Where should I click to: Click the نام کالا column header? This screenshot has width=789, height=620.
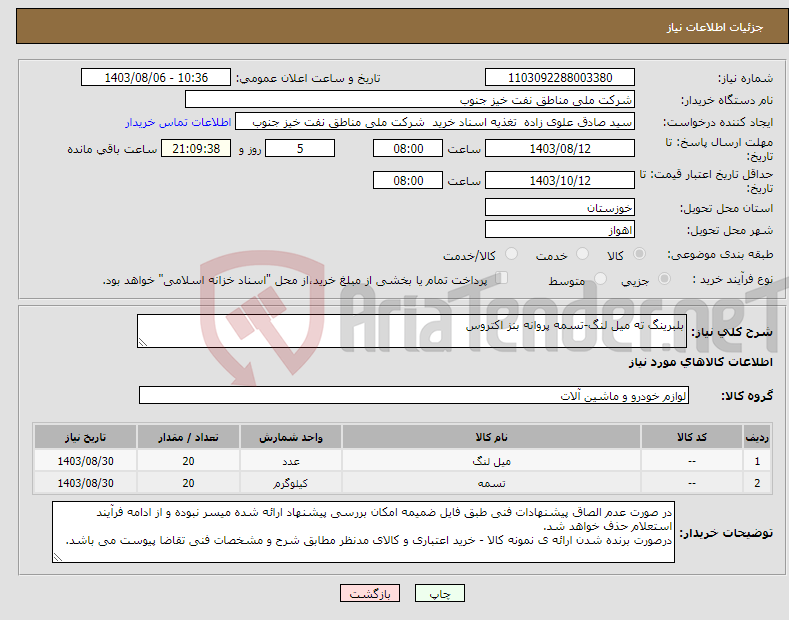(x=491, y=437)
